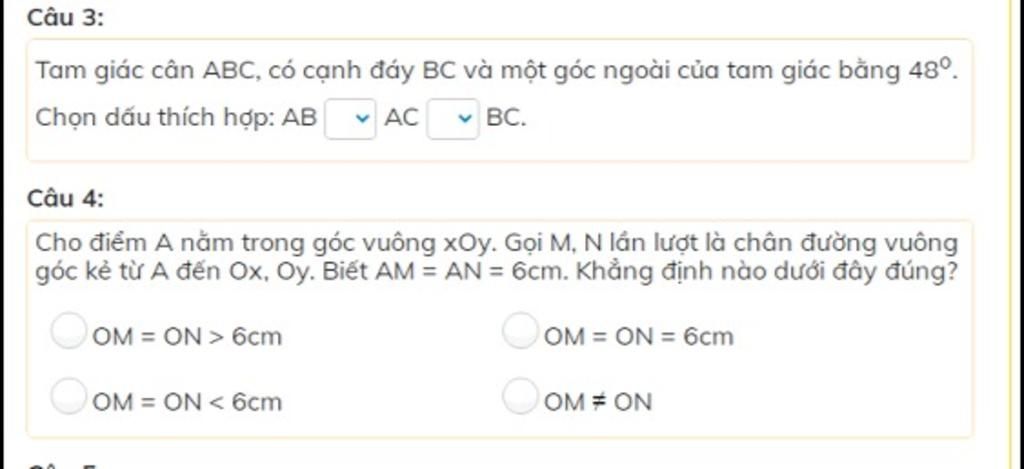Click the label text 'OM = ON > 6cm'

point(187,337)
